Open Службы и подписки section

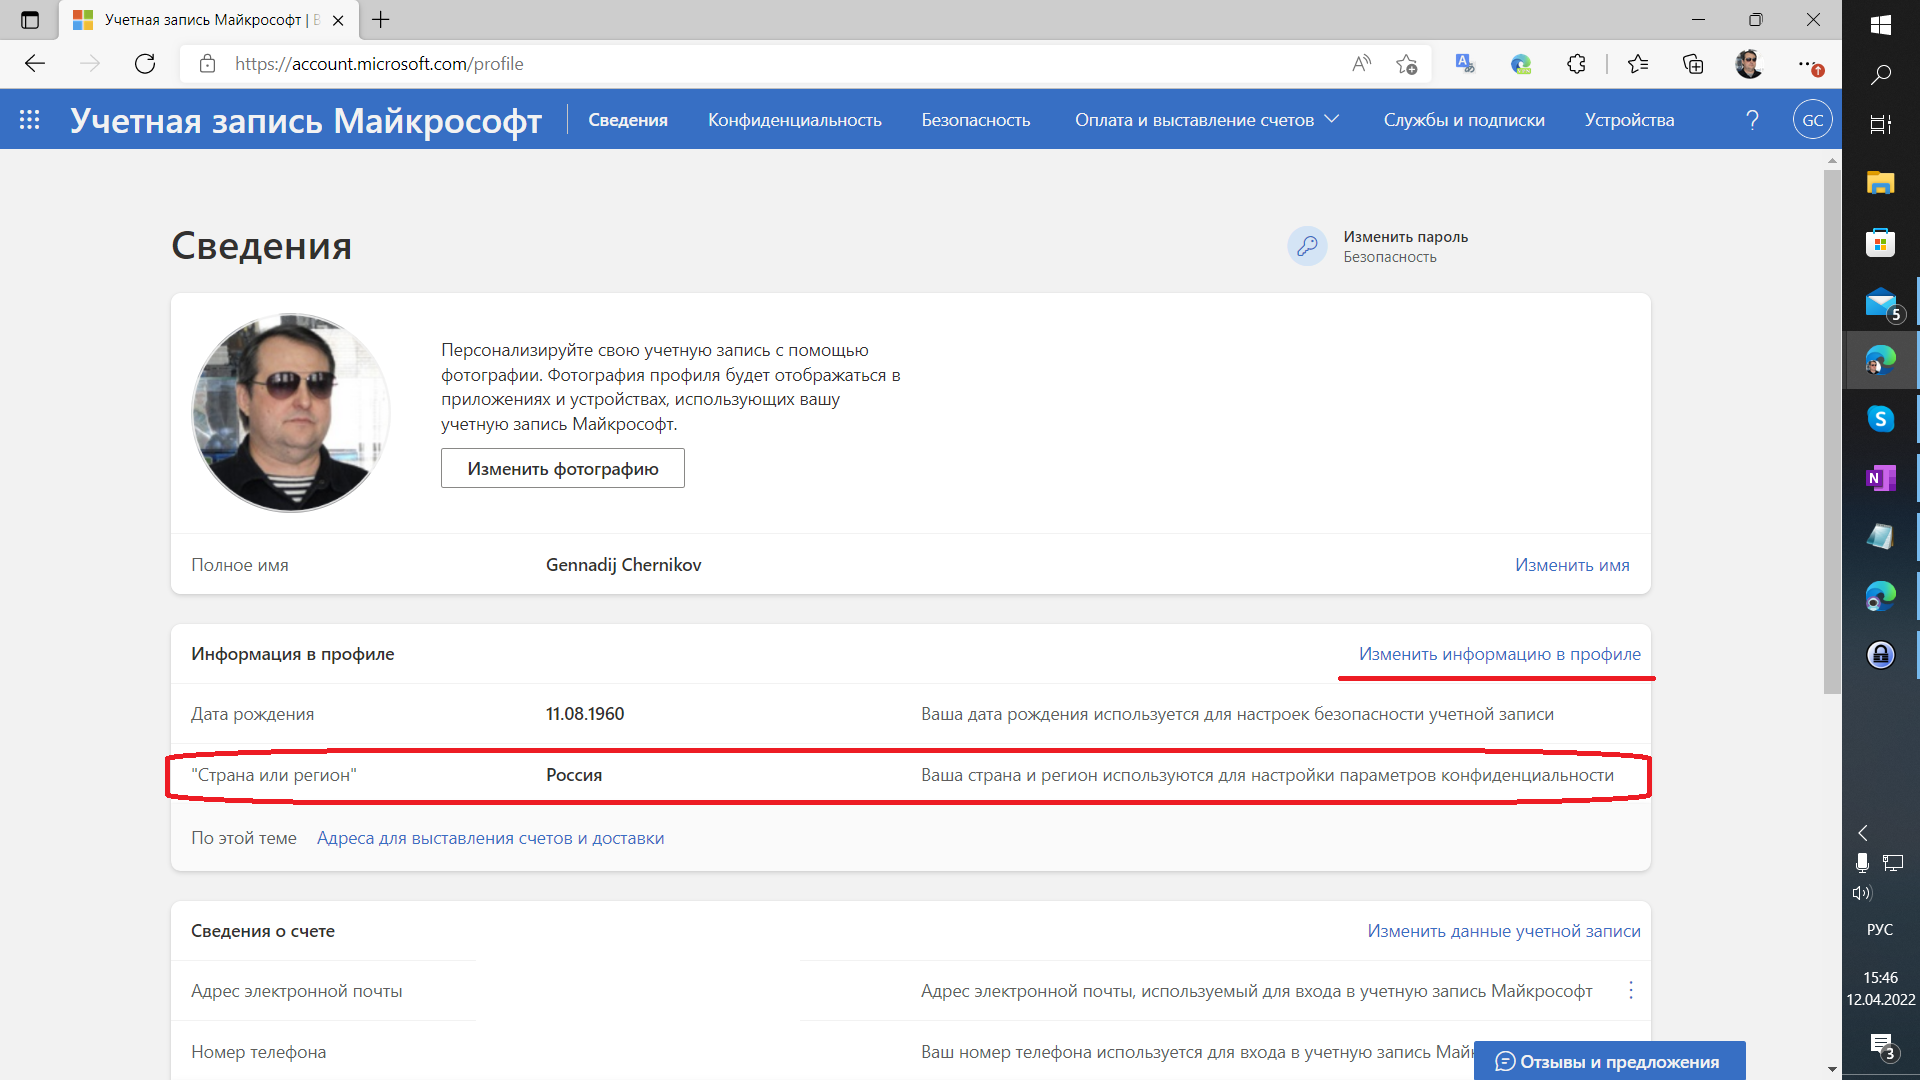1464,120
